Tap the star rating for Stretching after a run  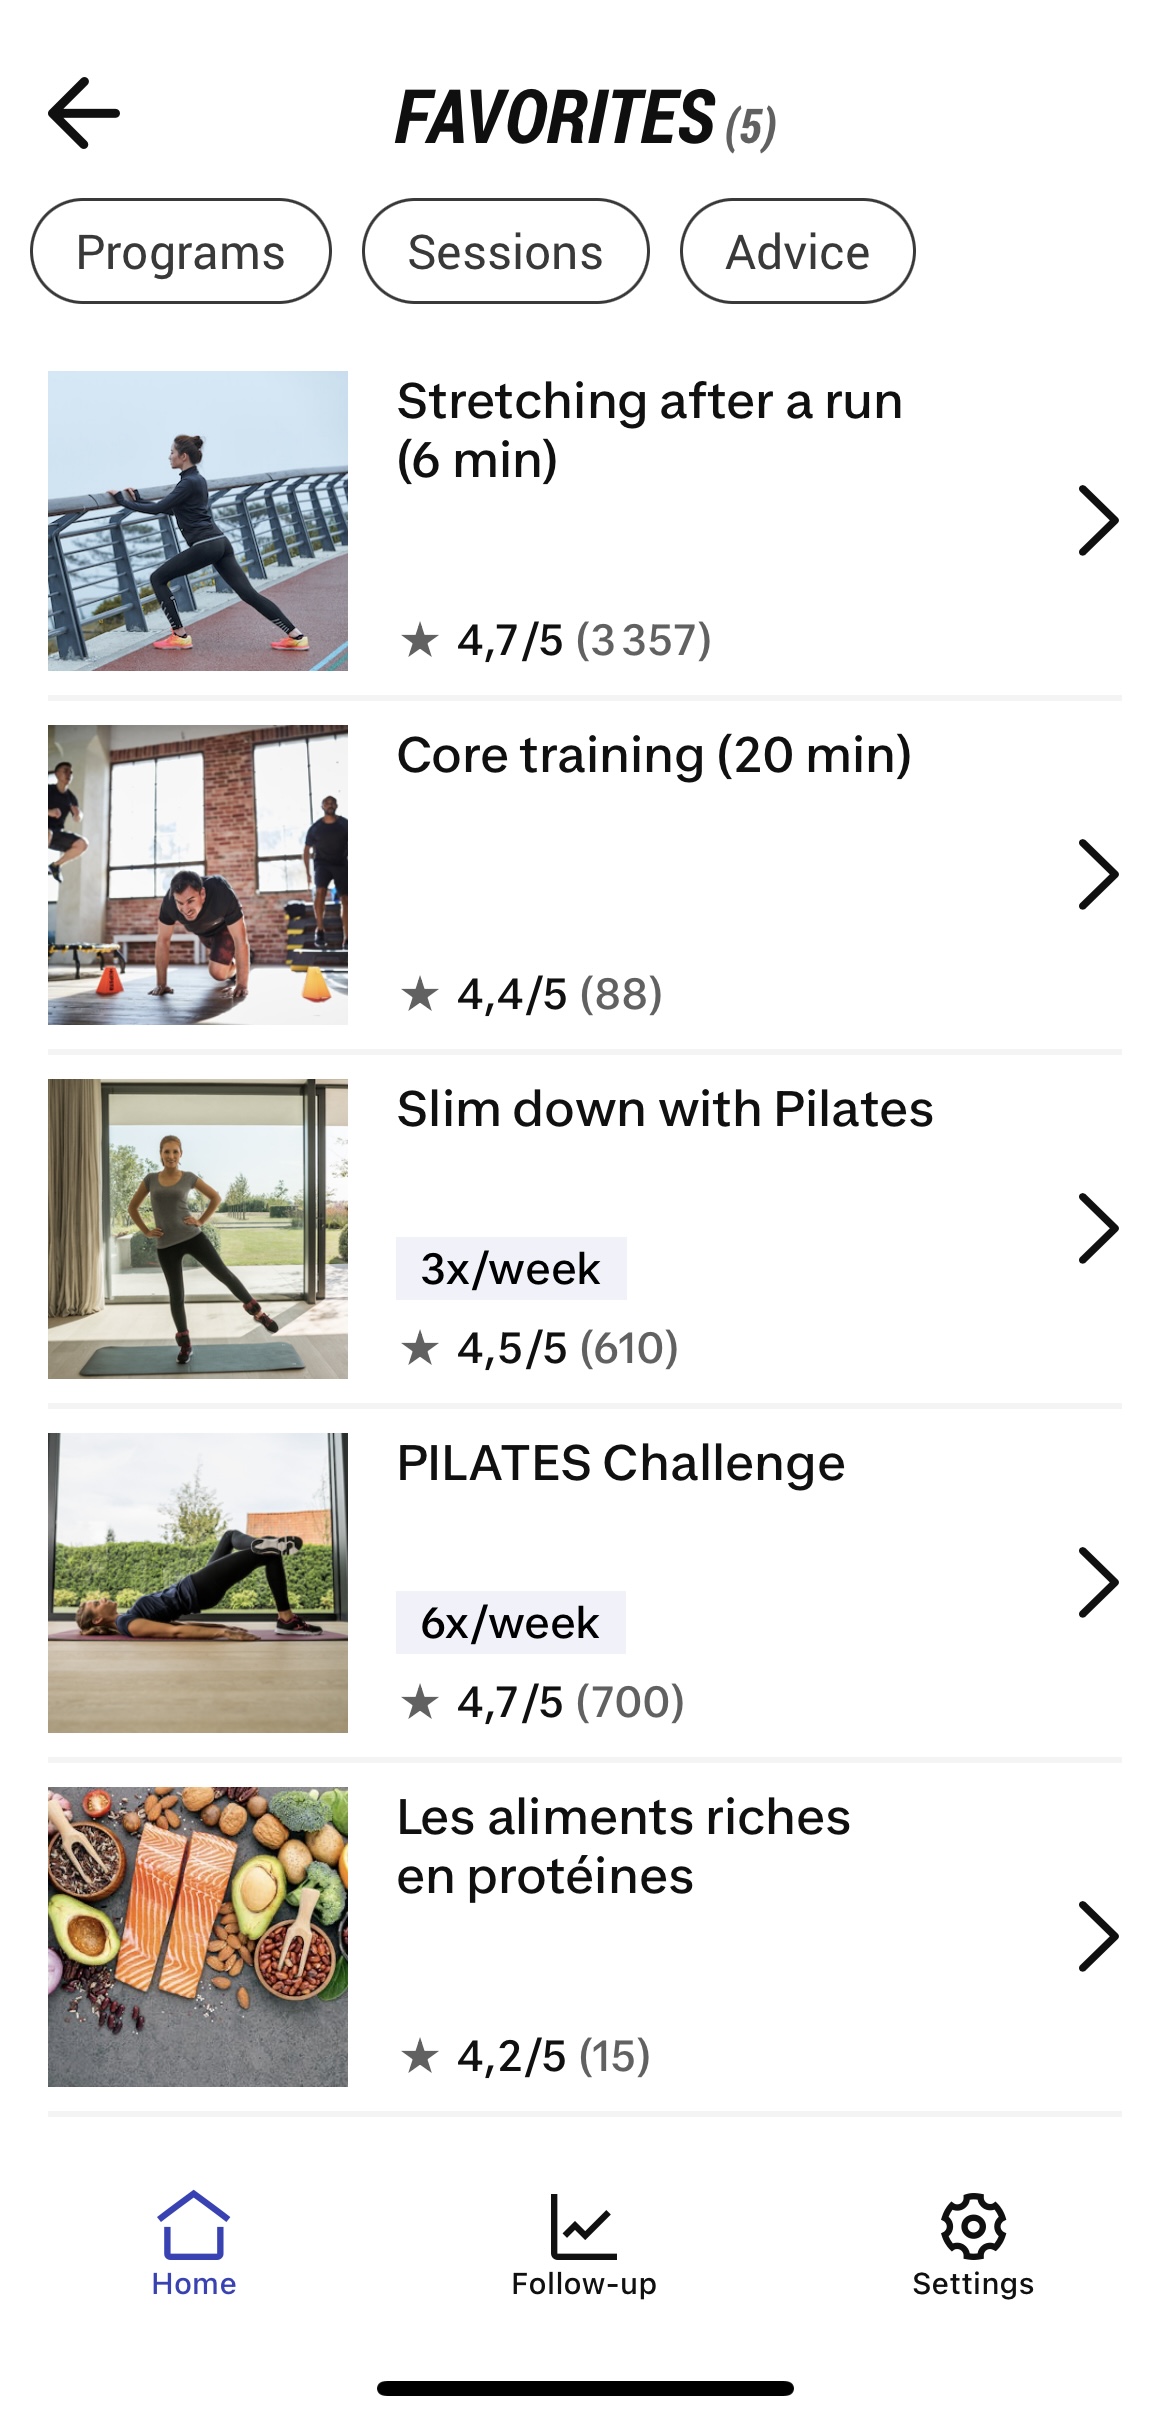[555, 640]
